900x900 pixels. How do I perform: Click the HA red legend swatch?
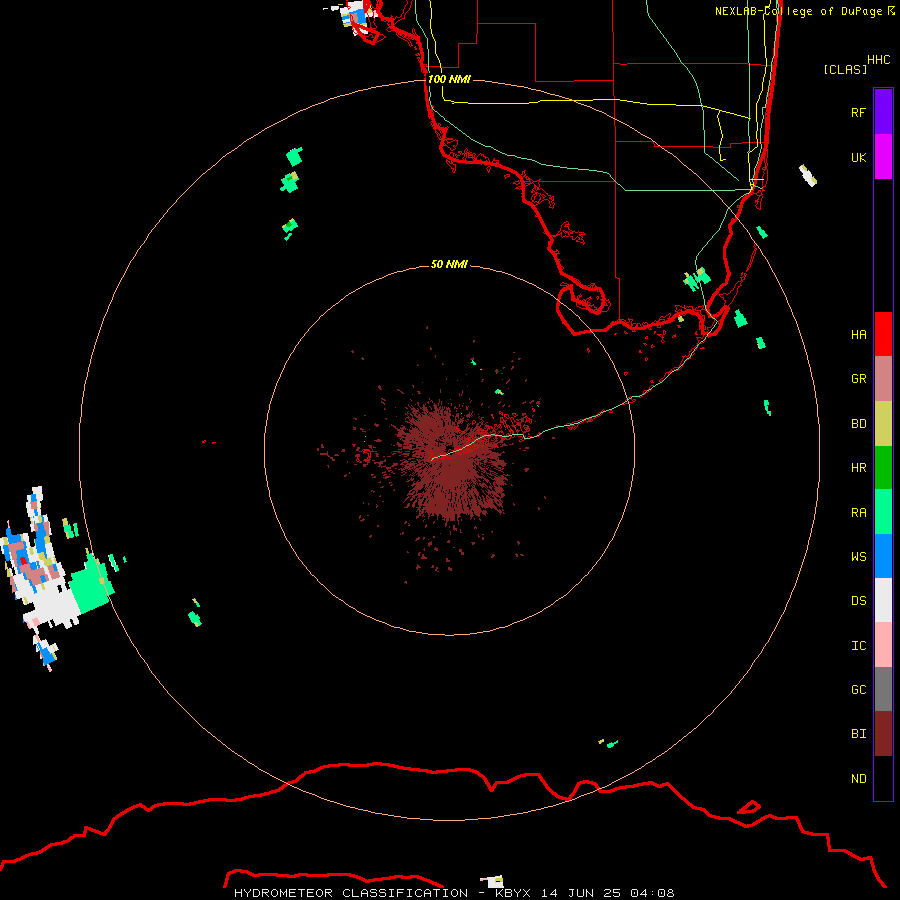(883, 334)
